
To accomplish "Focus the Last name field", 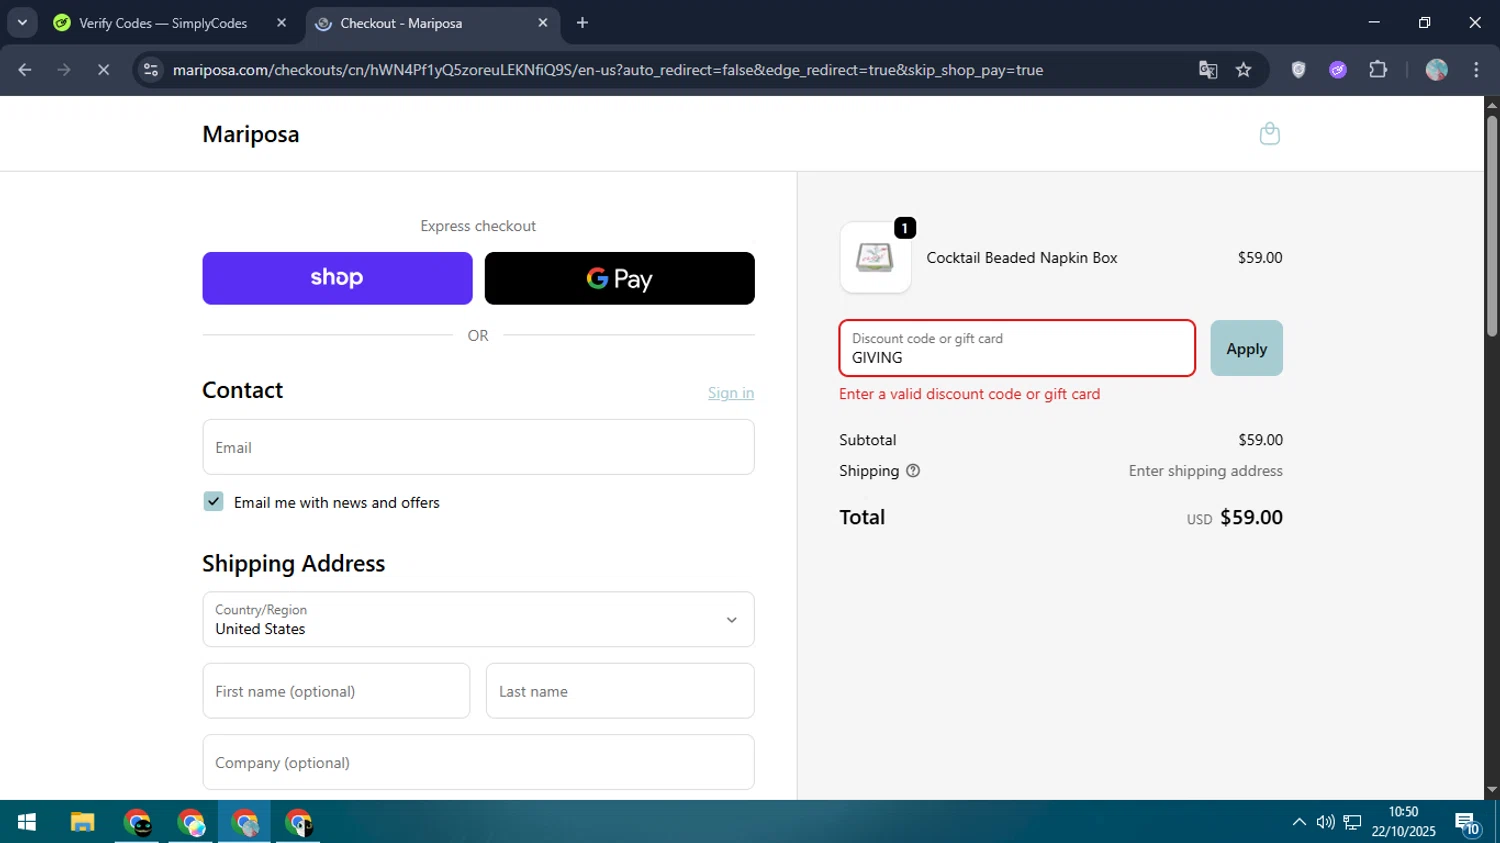I will 620,691.
